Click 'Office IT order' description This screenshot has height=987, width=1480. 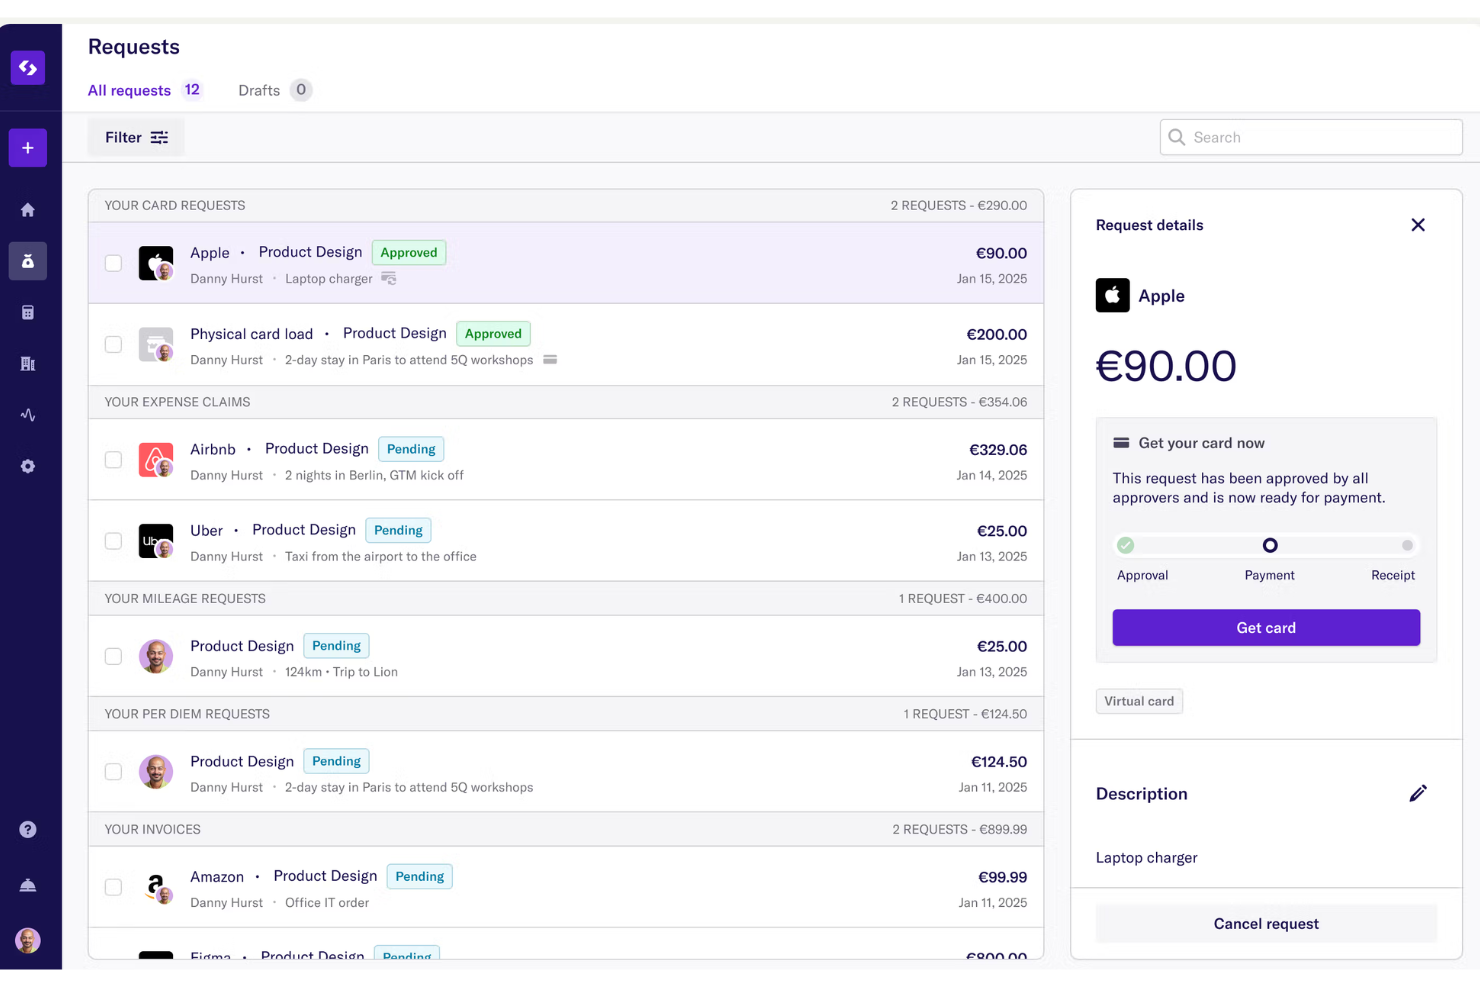(327, 902)
